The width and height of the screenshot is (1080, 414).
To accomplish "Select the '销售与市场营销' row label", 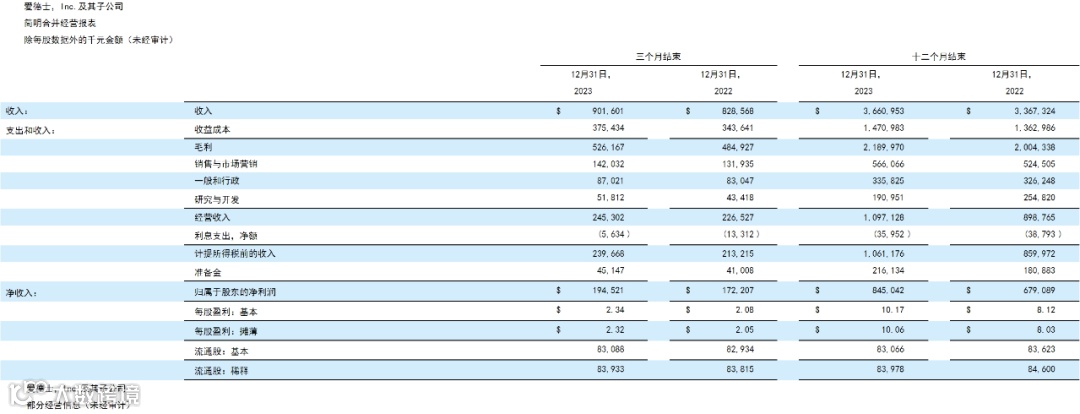I will (x=227, y=165).
